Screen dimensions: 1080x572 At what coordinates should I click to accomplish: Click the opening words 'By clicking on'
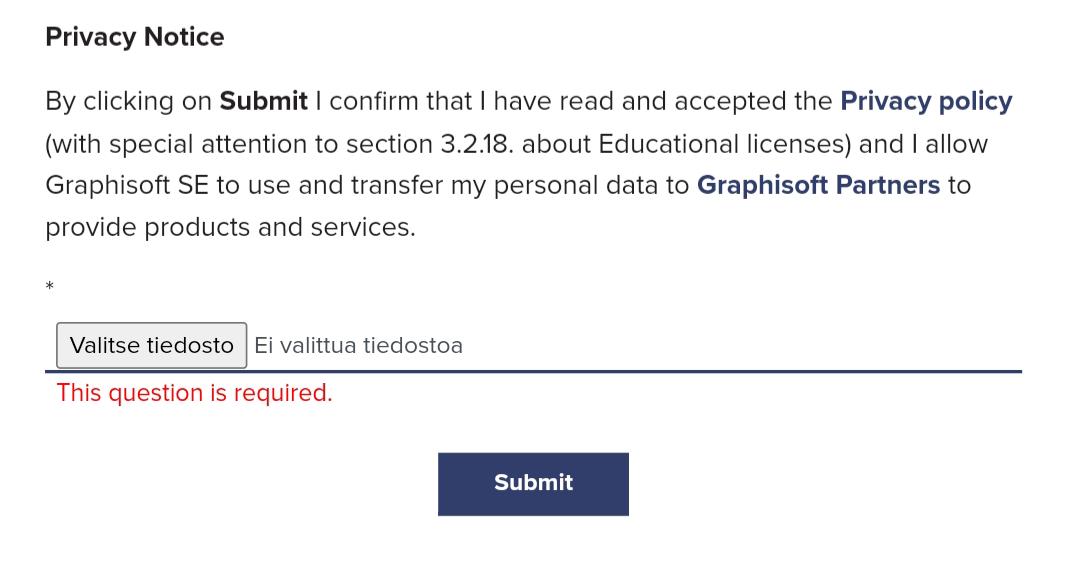[128, 102]
